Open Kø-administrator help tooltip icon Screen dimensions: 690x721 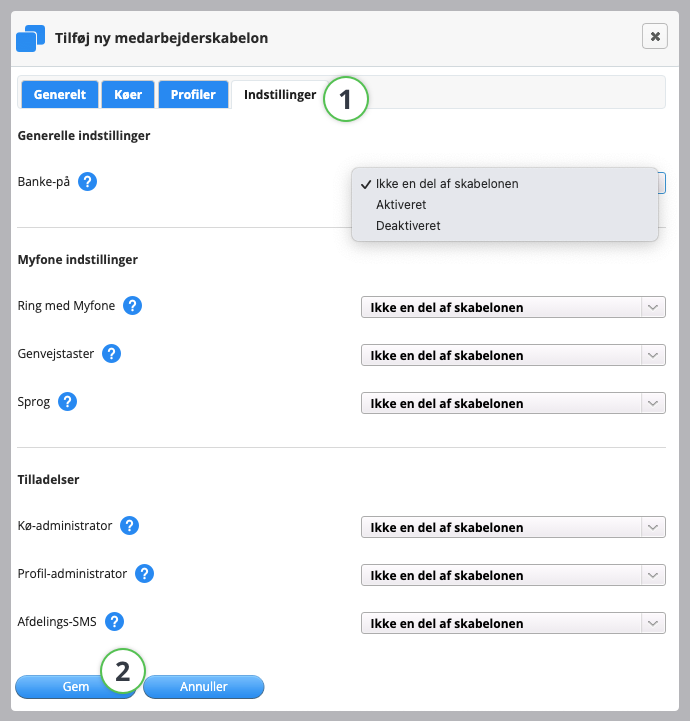pyautogui.click(x=130, y=526)
